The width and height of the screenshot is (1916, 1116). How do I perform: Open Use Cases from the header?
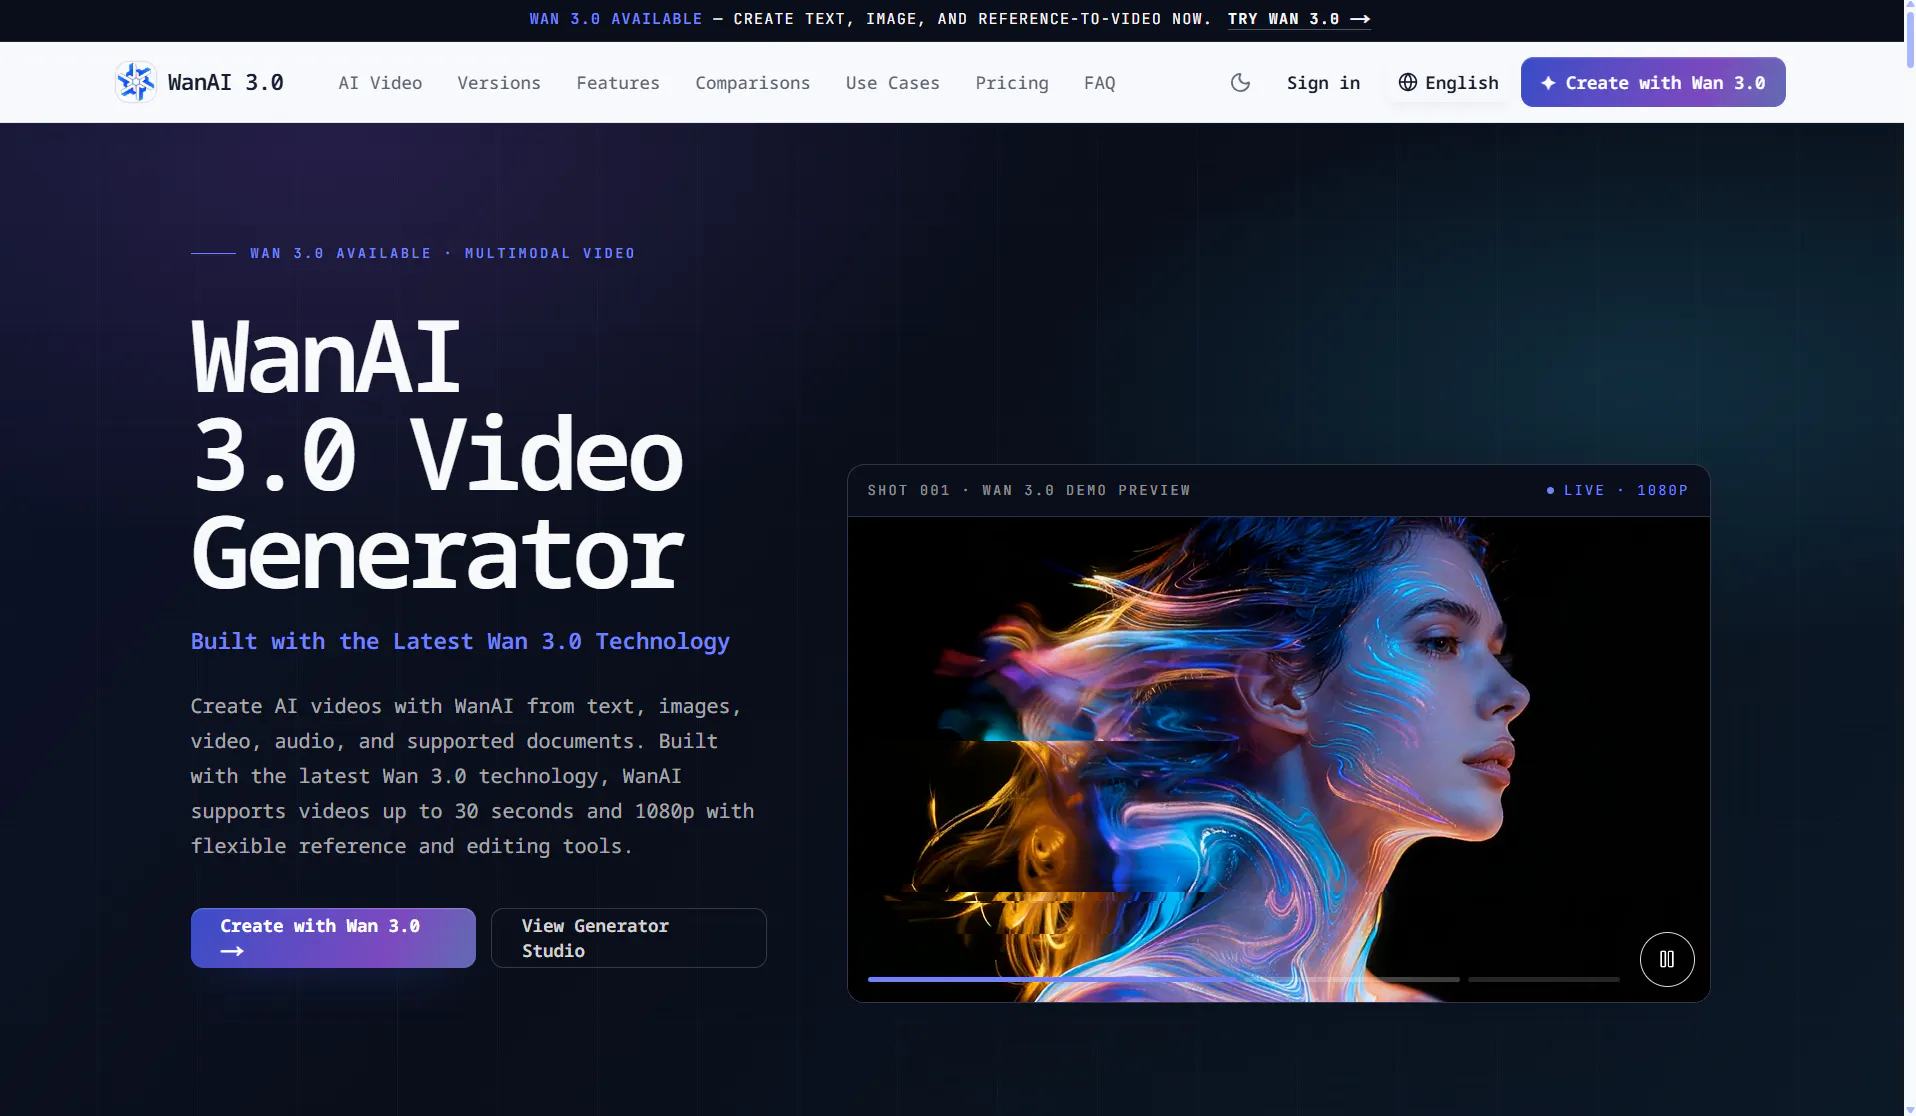point(893,83)
